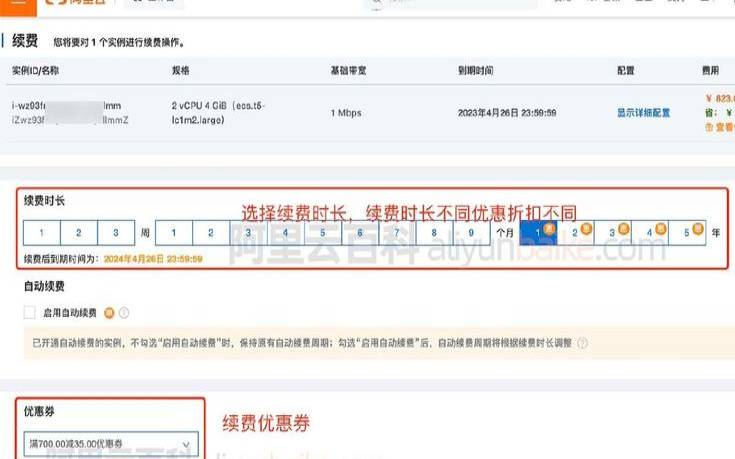Pick 4 years renewal duration

click(650, 233)
